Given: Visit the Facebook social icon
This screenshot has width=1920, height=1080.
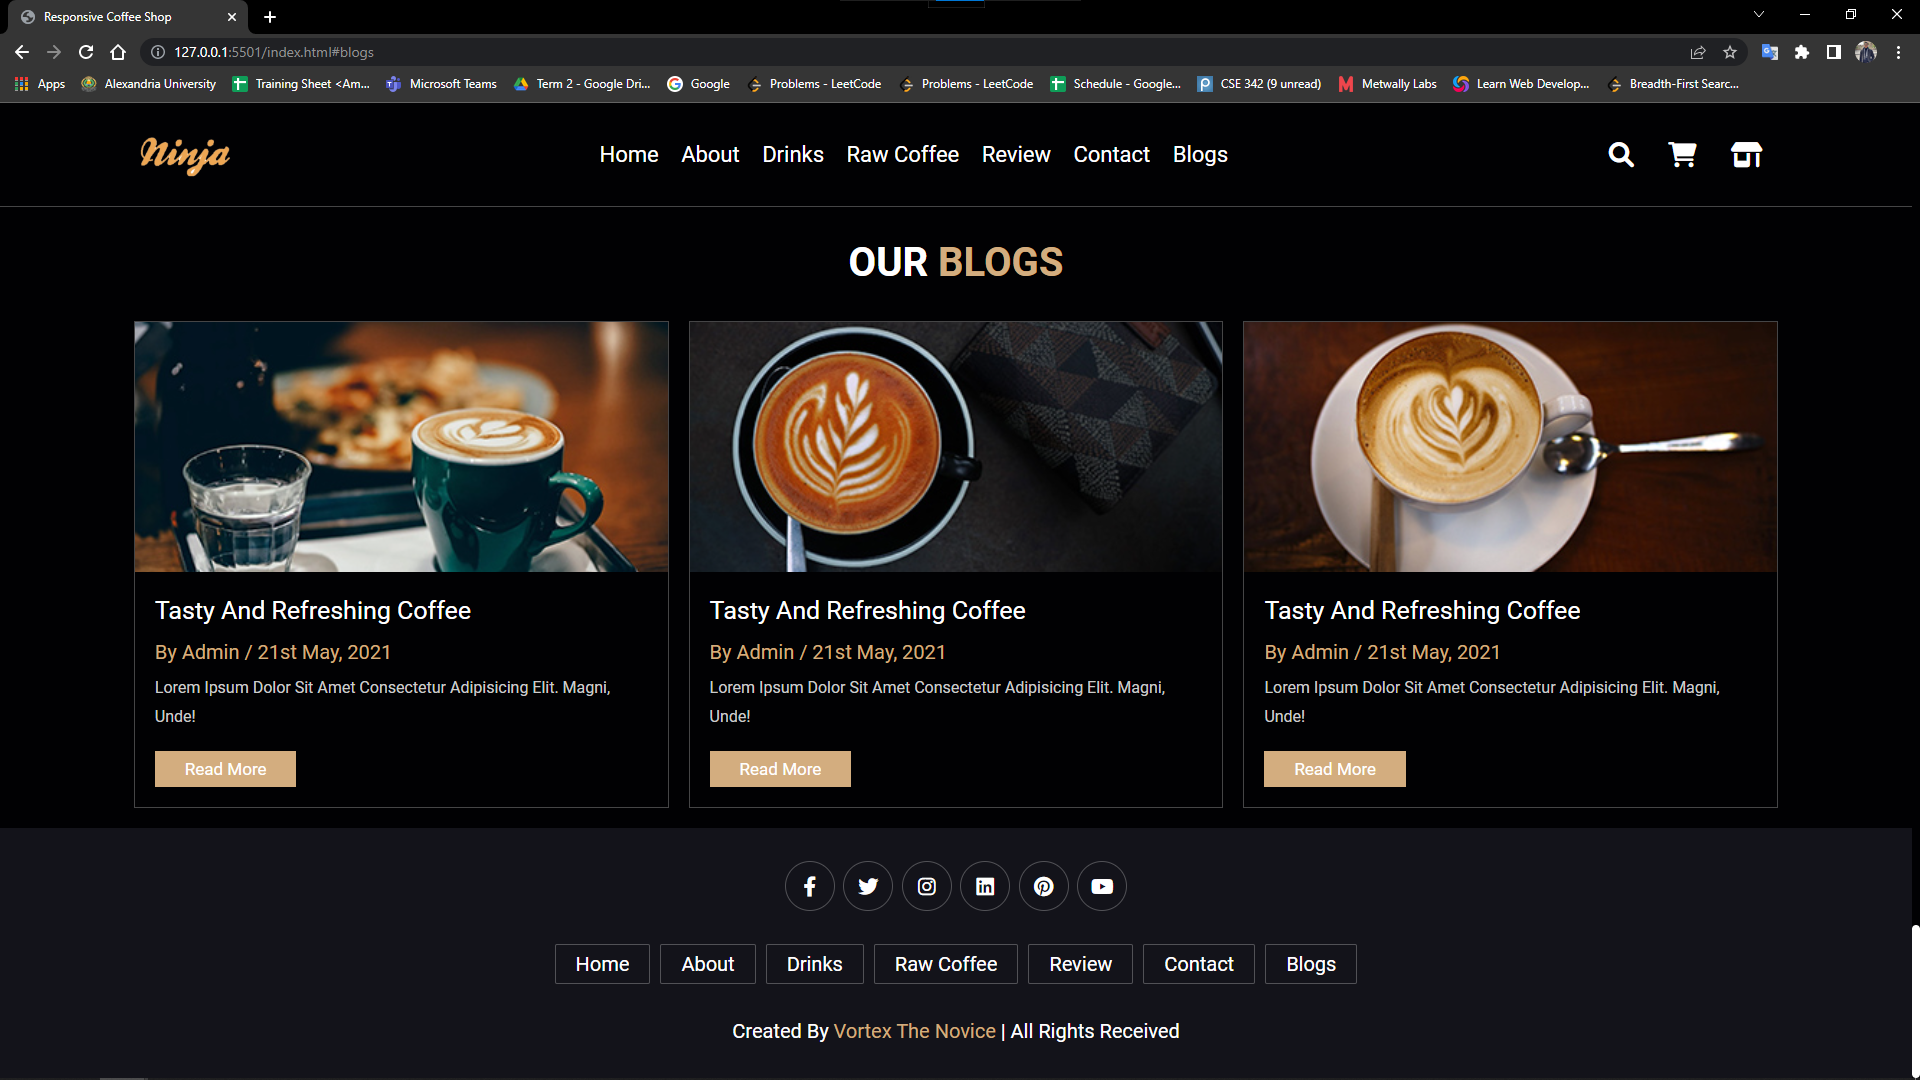Looking at the screenshot, I should tap(809, 886).
